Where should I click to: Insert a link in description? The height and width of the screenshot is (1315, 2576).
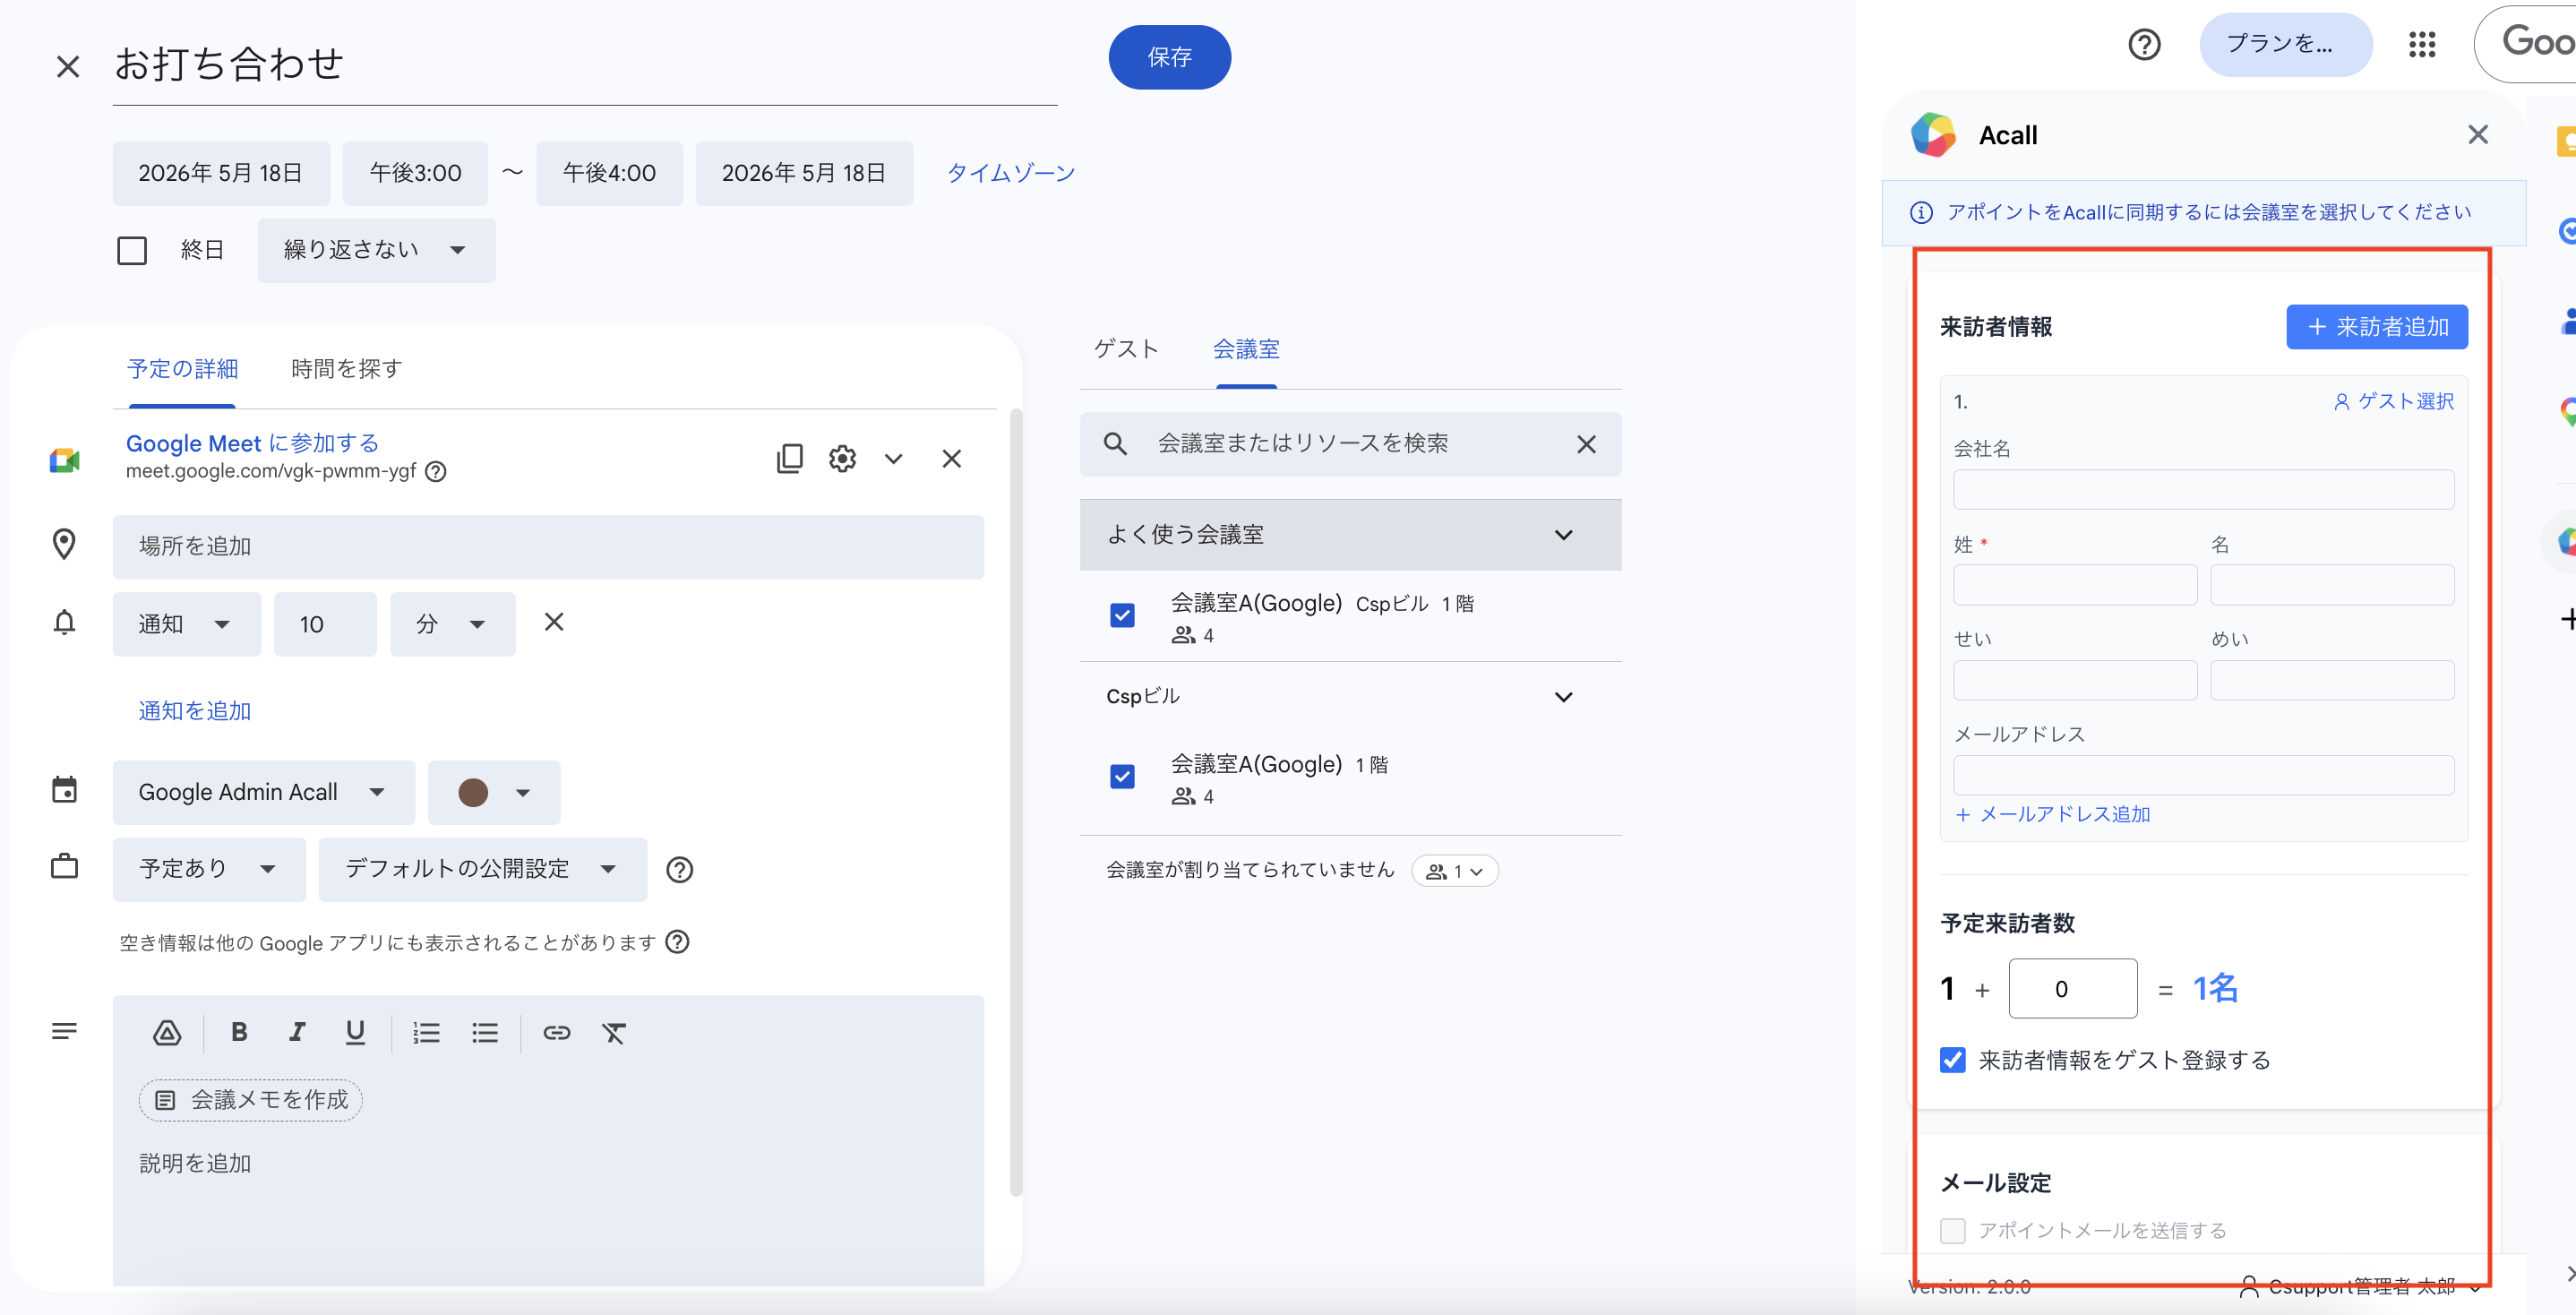coord(556,1032)
